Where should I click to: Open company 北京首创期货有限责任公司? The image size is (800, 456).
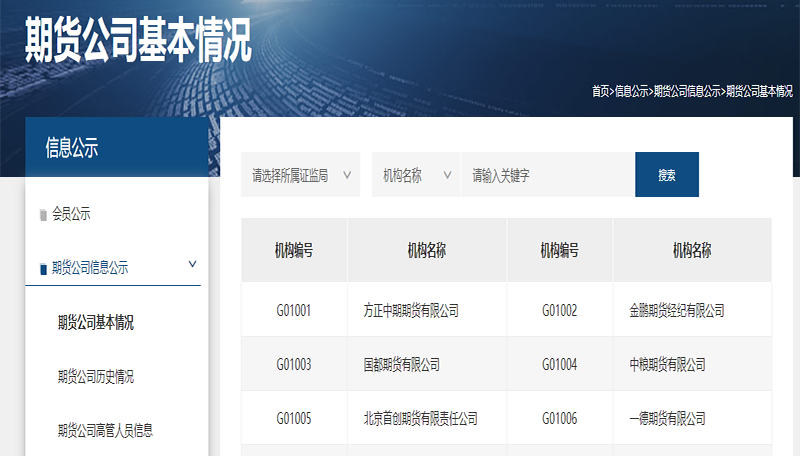[420, 419]
